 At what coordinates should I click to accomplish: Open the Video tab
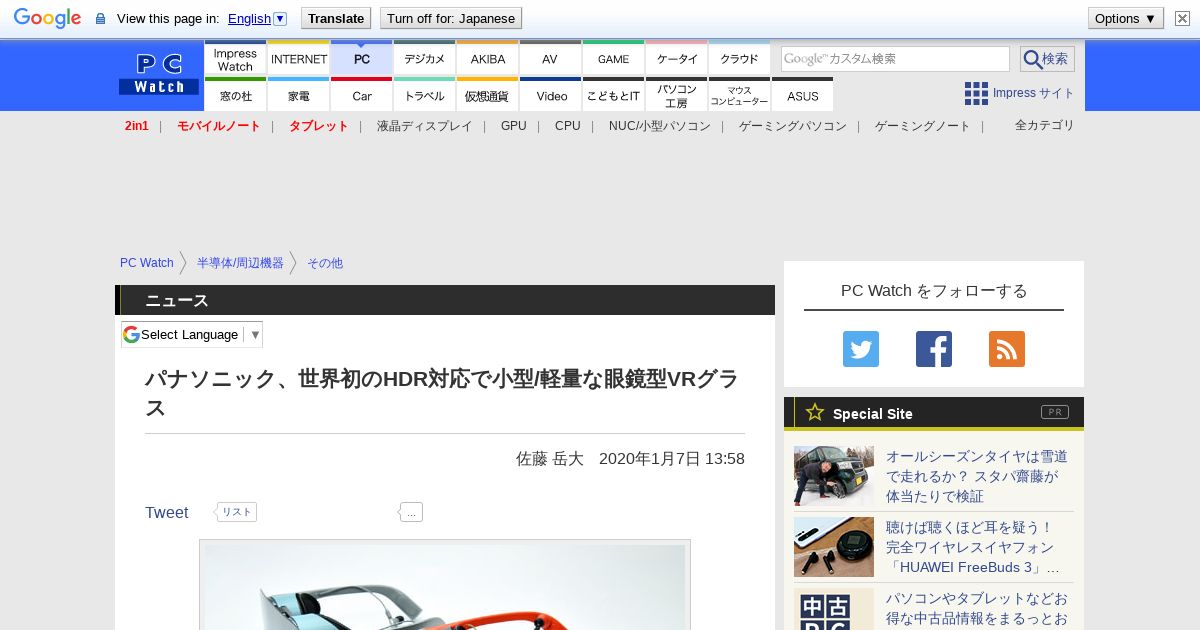[551, 95]
